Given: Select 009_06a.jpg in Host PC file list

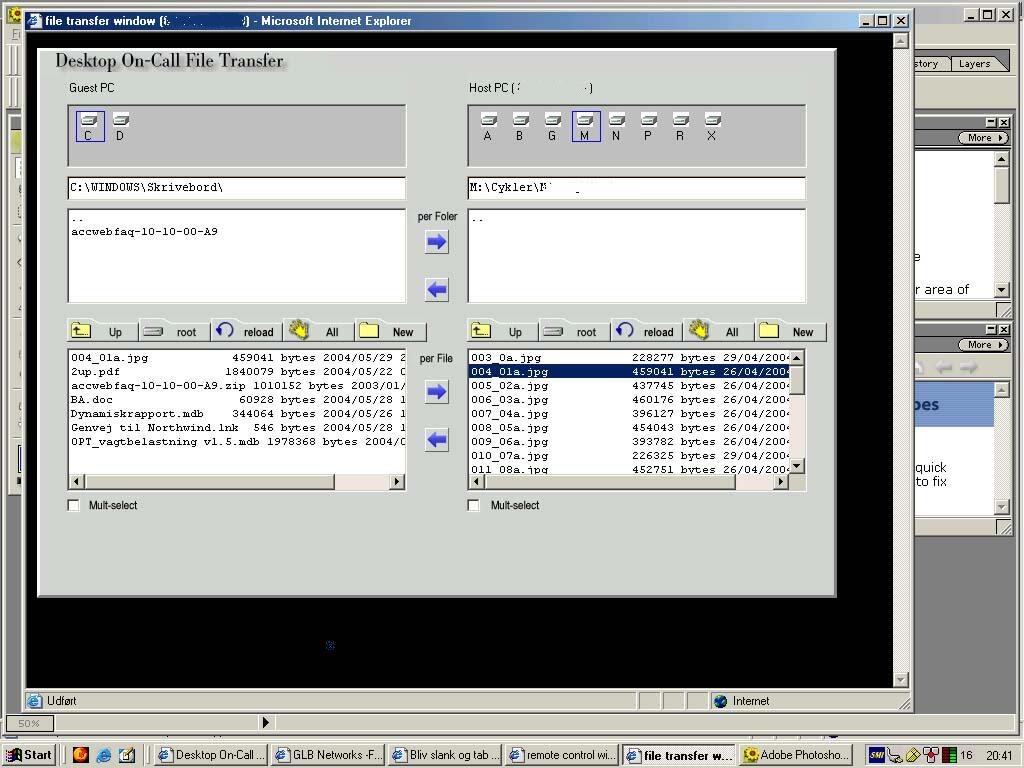Looking at the screenshot, I should [630, 441].
